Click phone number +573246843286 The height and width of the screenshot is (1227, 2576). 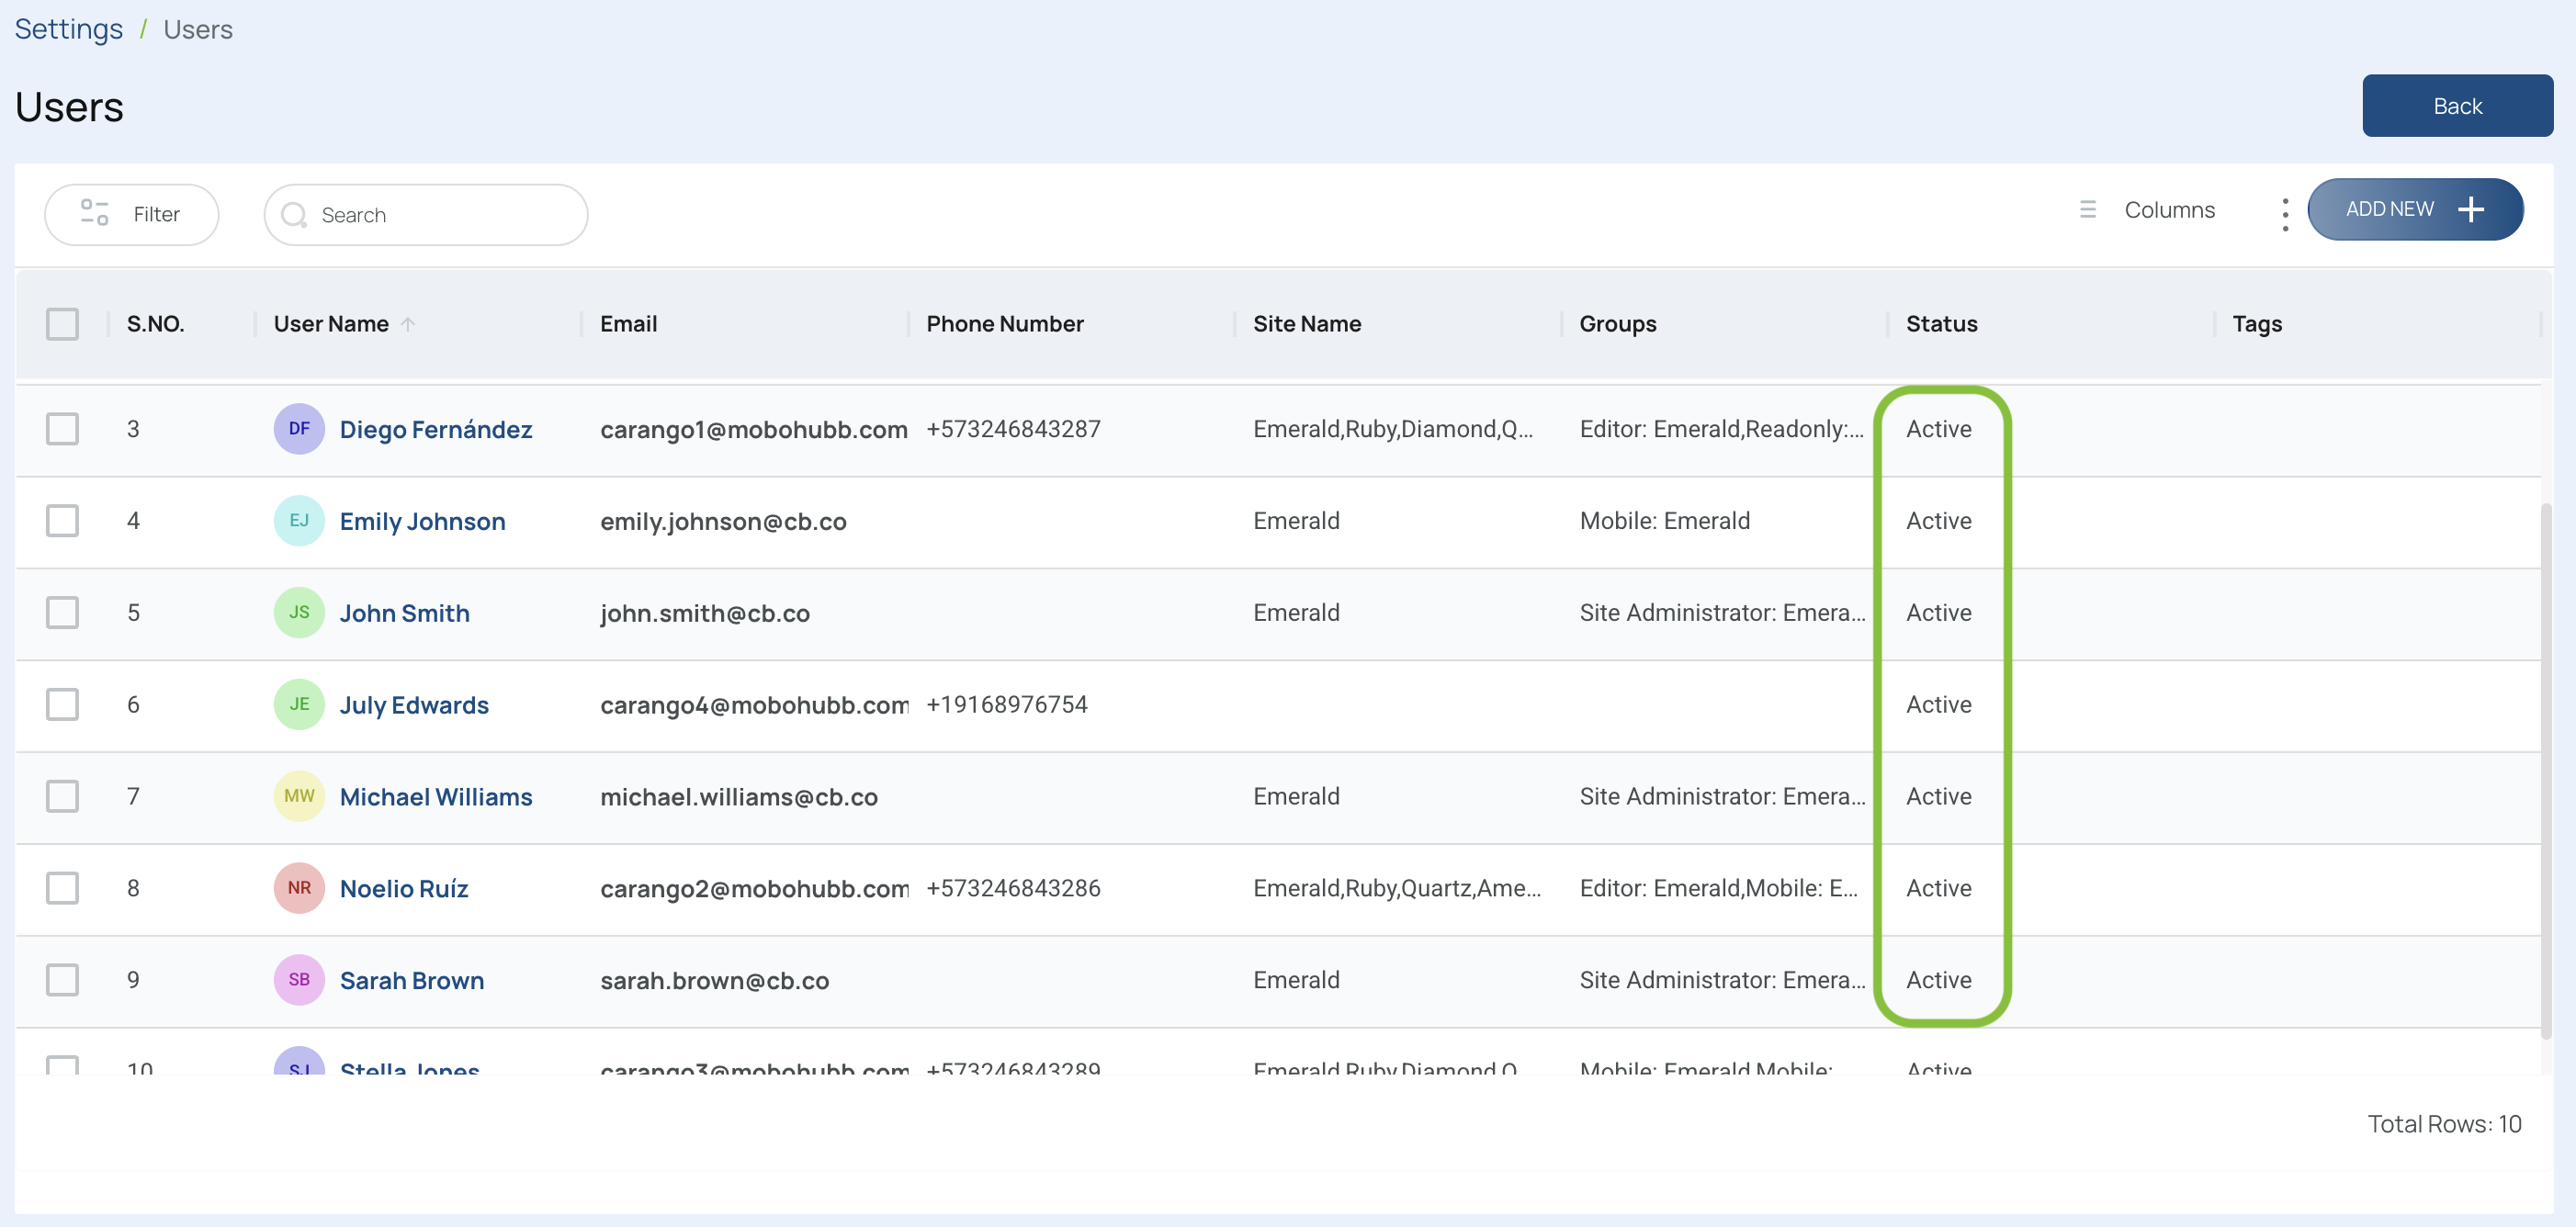1013,888
